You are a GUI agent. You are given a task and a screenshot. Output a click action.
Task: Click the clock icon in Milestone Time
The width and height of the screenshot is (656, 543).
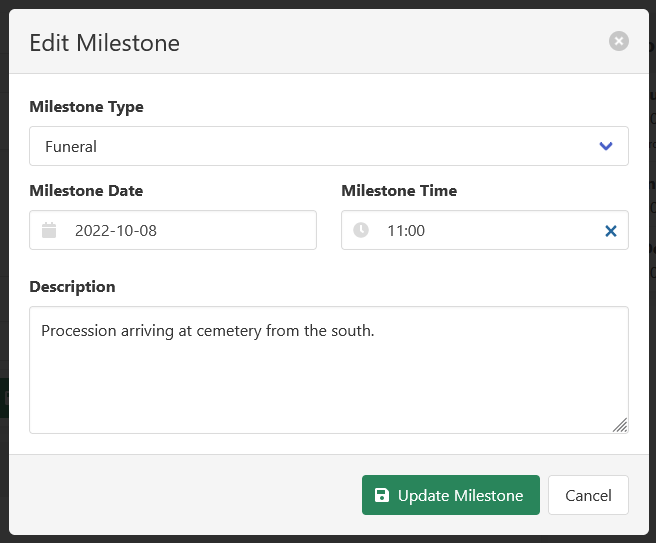(x=361, y=230)
